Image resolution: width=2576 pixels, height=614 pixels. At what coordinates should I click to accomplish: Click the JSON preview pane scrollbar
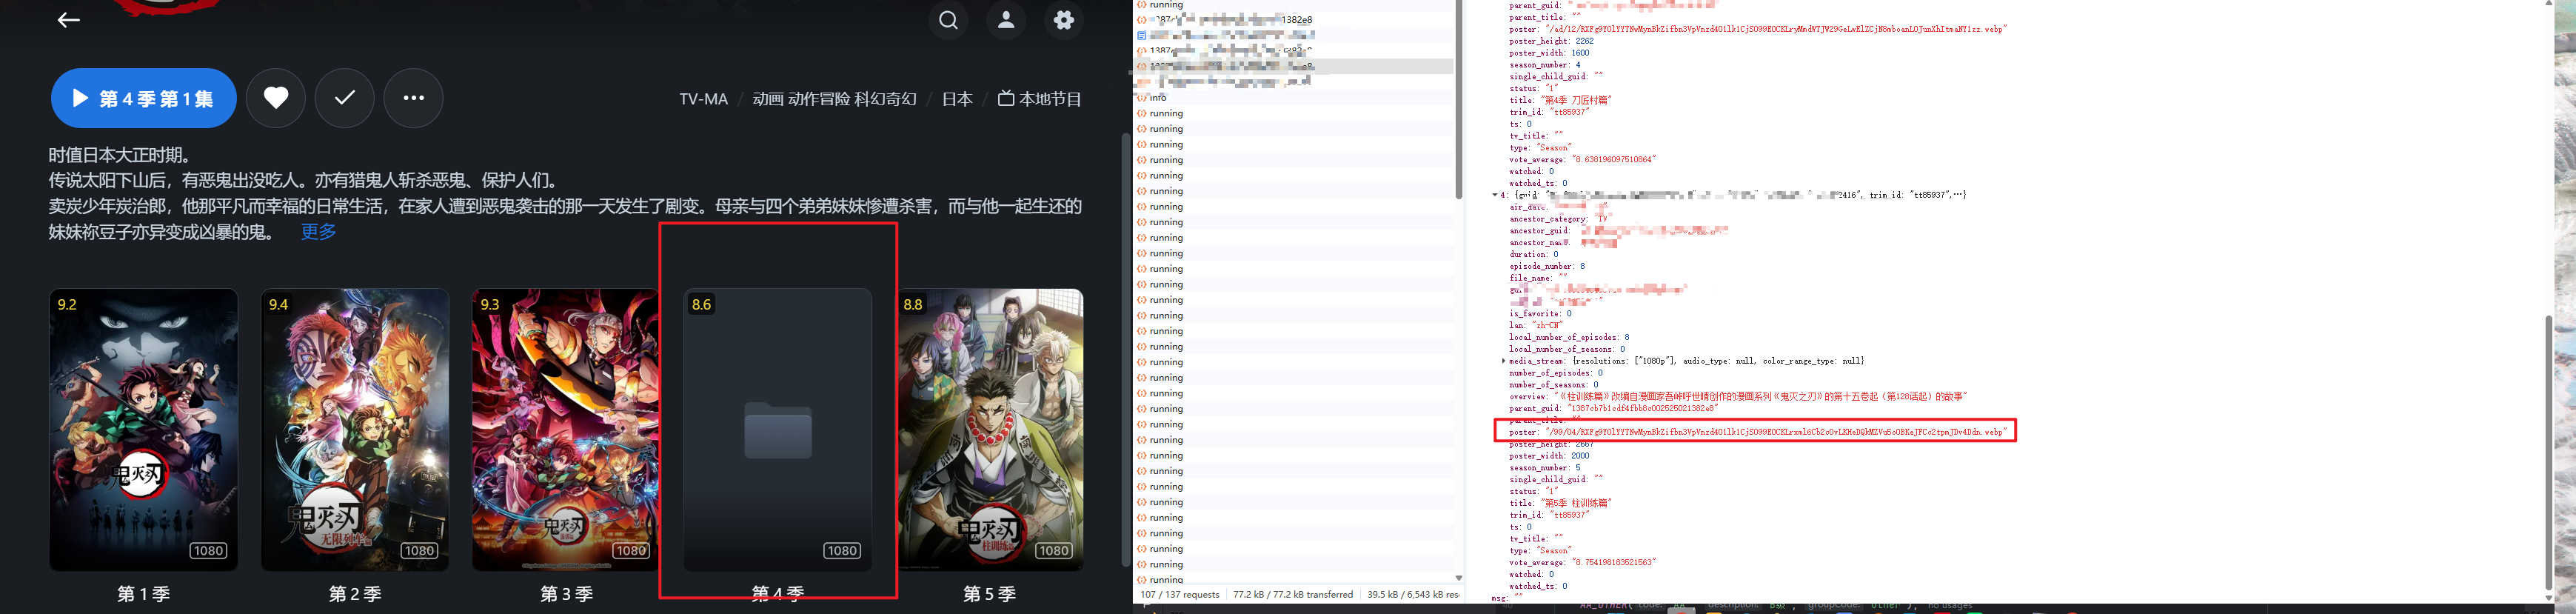point(2548,452)
